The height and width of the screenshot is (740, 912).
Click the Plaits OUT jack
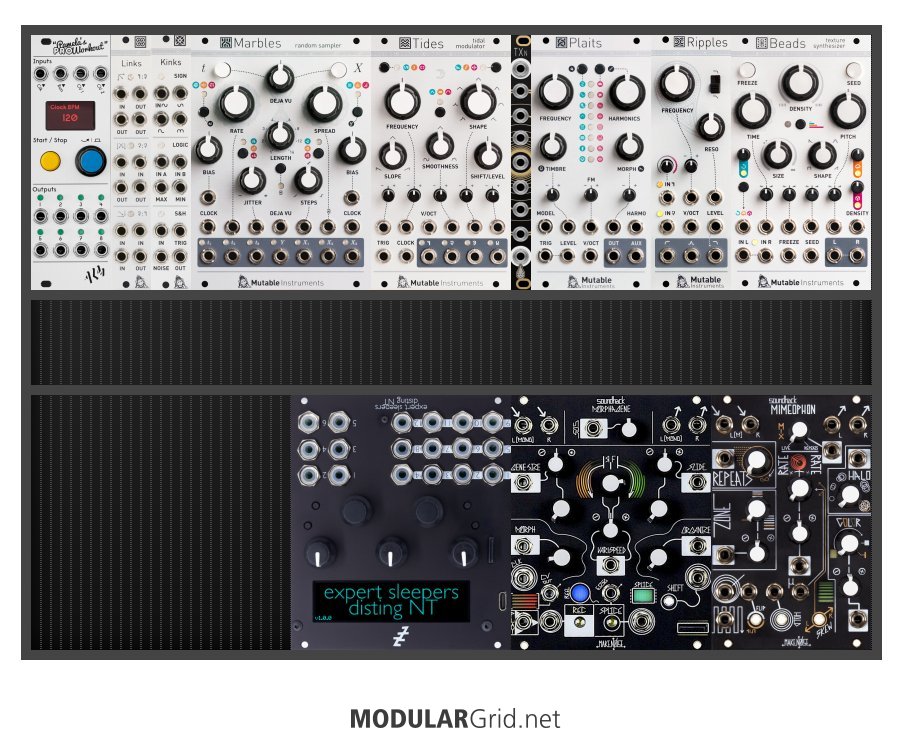(x=613, y=255)
